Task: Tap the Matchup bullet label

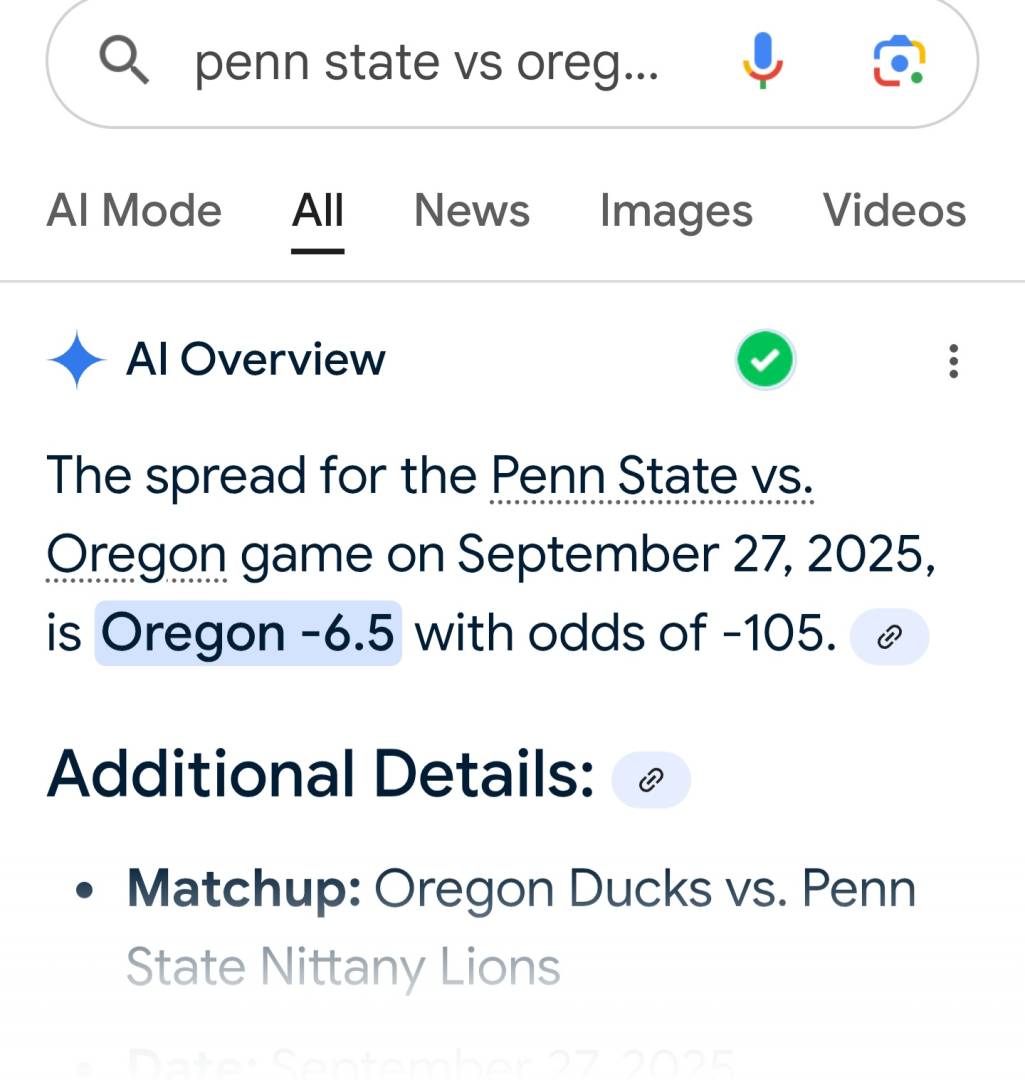Action: [x=244, y=888]
